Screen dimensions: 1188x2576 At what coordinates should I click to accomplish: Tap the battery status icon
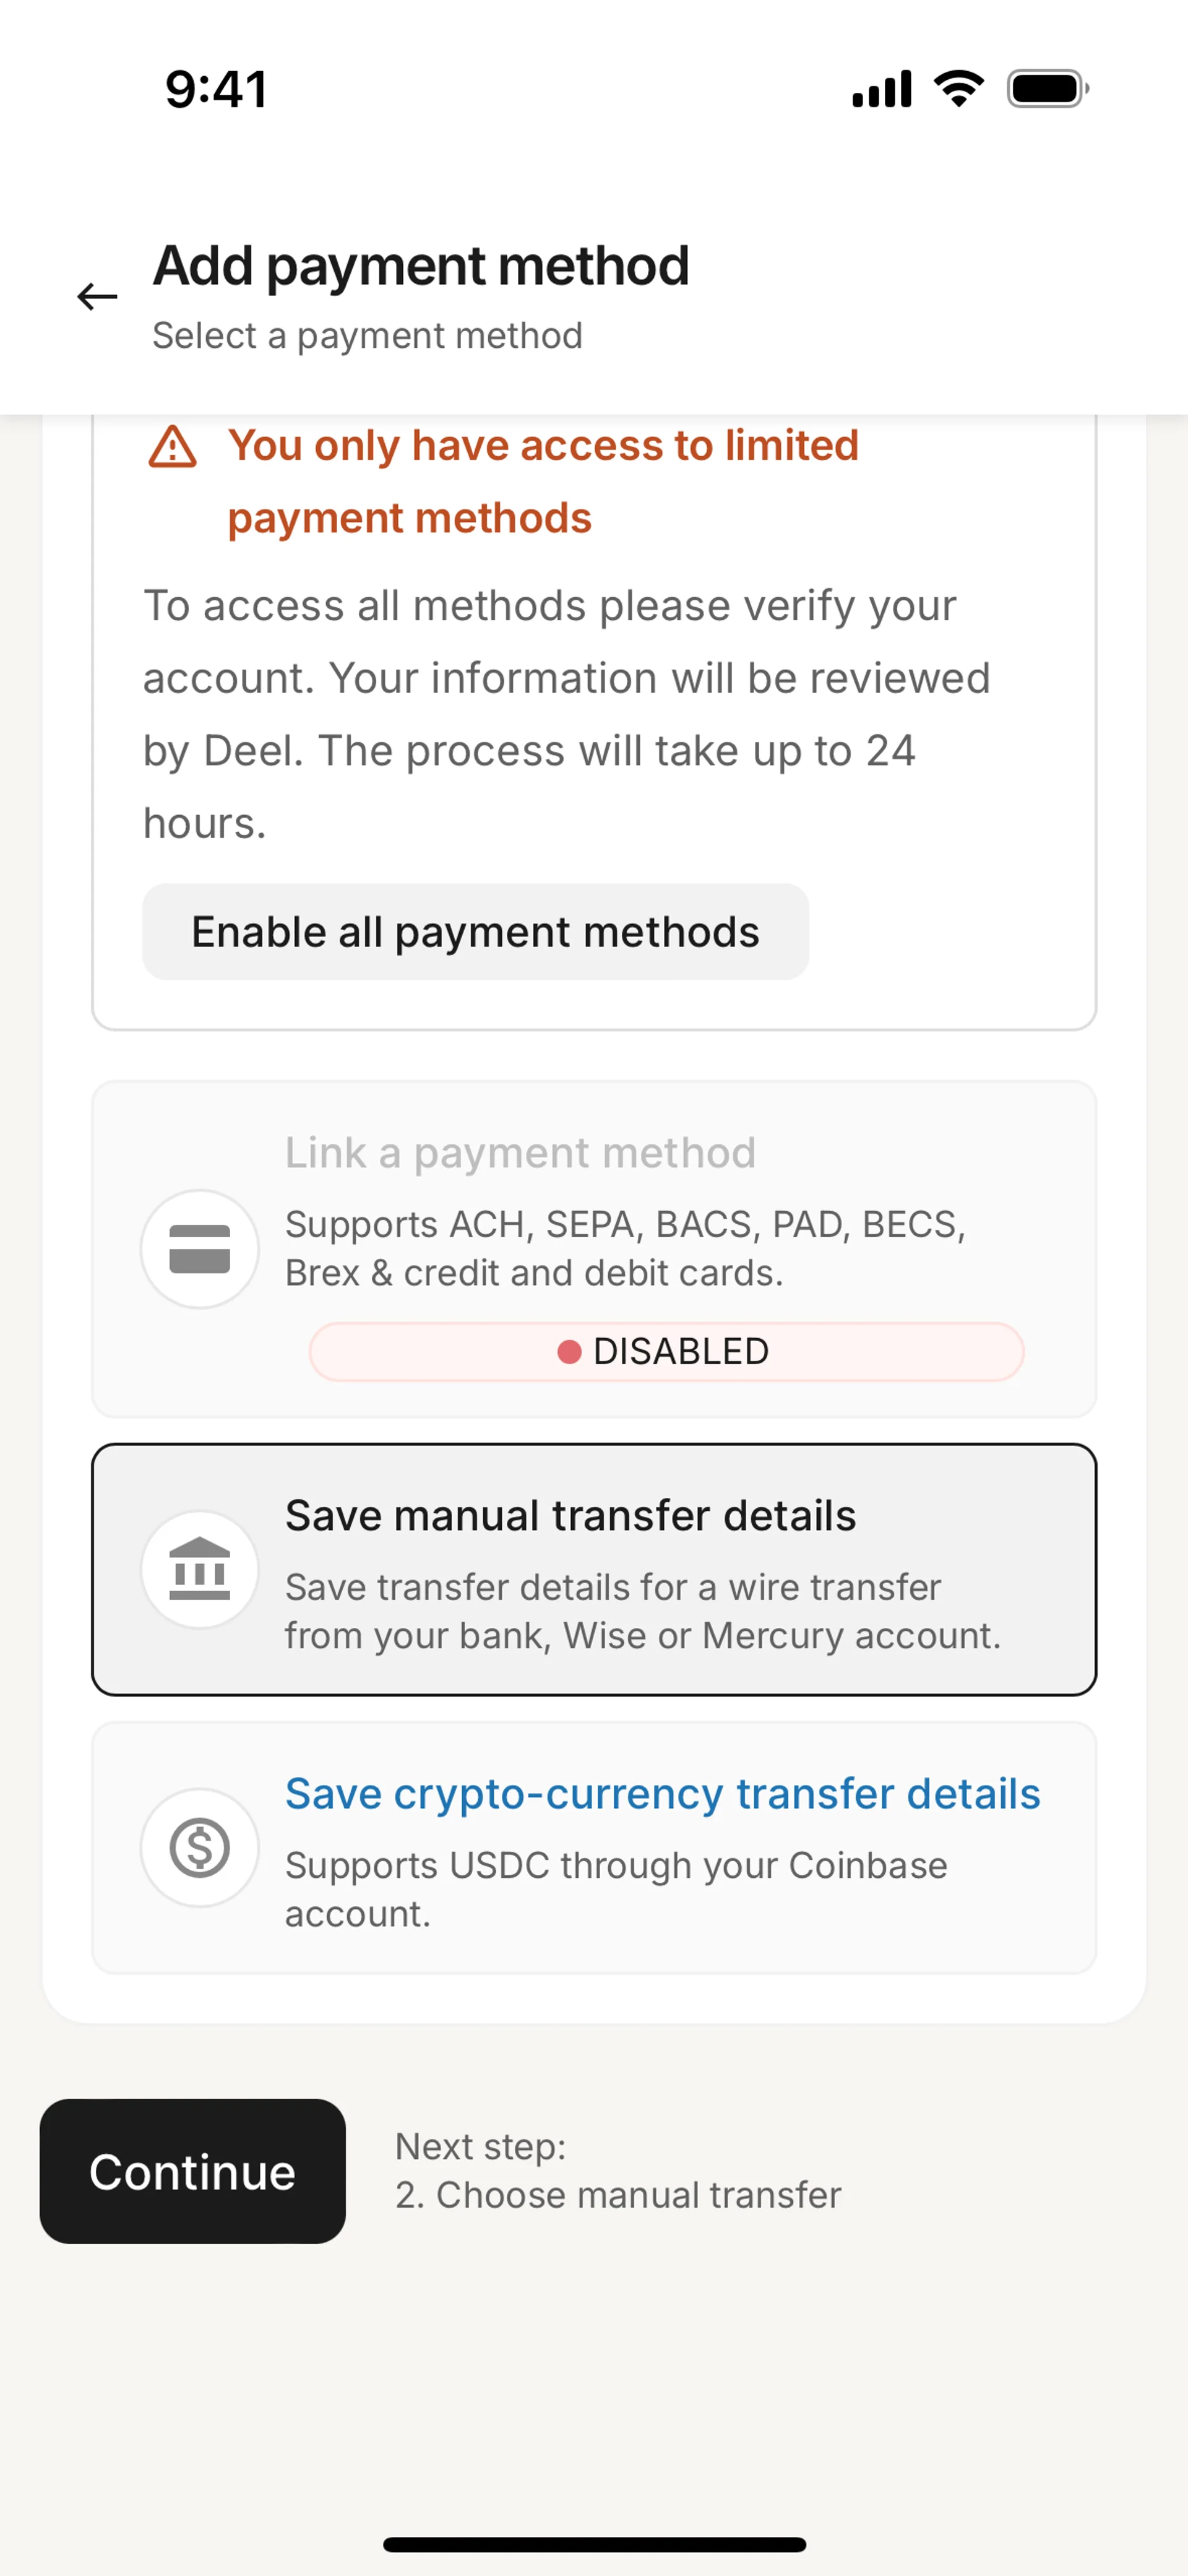click(x=1047, y=89)
